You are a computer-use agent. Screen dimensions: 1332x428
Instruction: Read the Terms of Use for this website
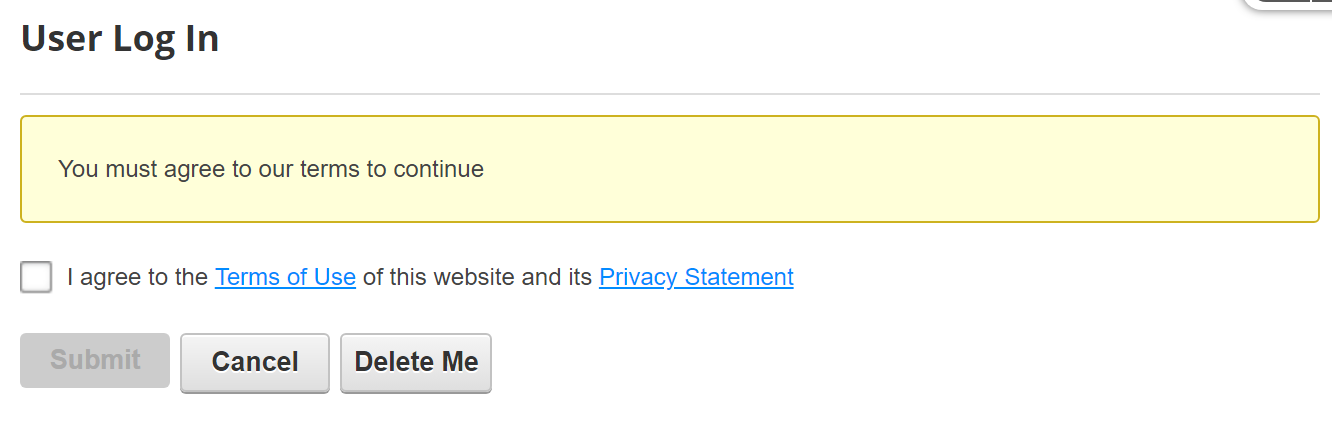point(285,277)
